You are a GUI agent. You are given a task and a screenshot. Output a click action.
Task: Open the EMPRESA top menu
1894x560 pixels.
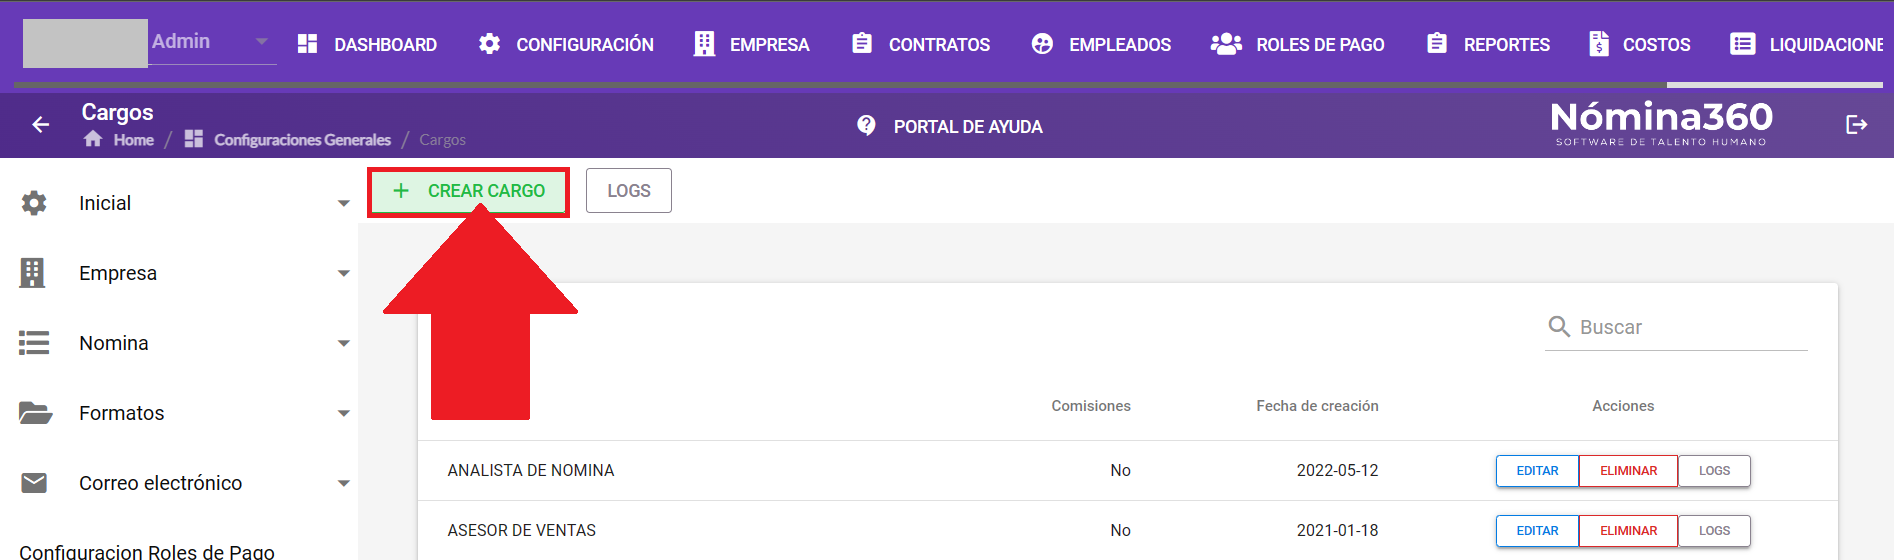[752, 45]
